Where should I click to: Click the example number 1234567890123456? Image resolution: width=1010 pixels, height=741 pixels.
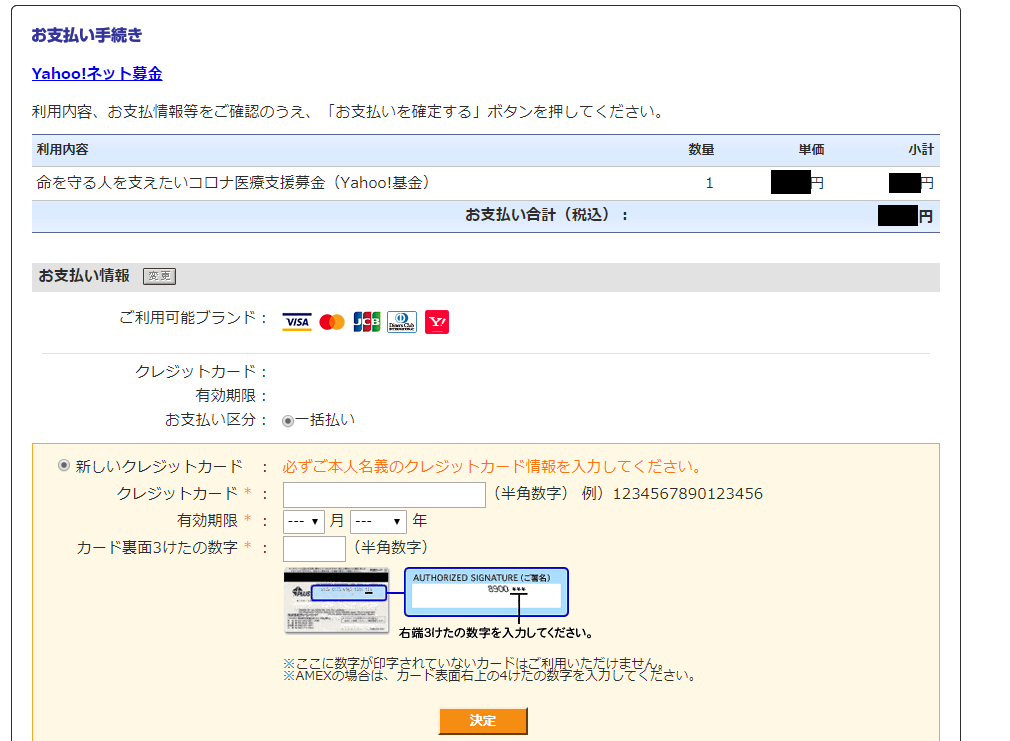coord(688,494)
